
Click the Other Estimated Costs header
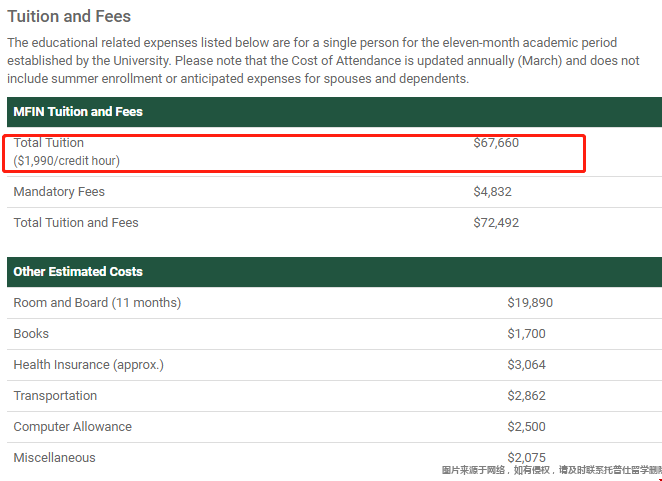(78, 272)
